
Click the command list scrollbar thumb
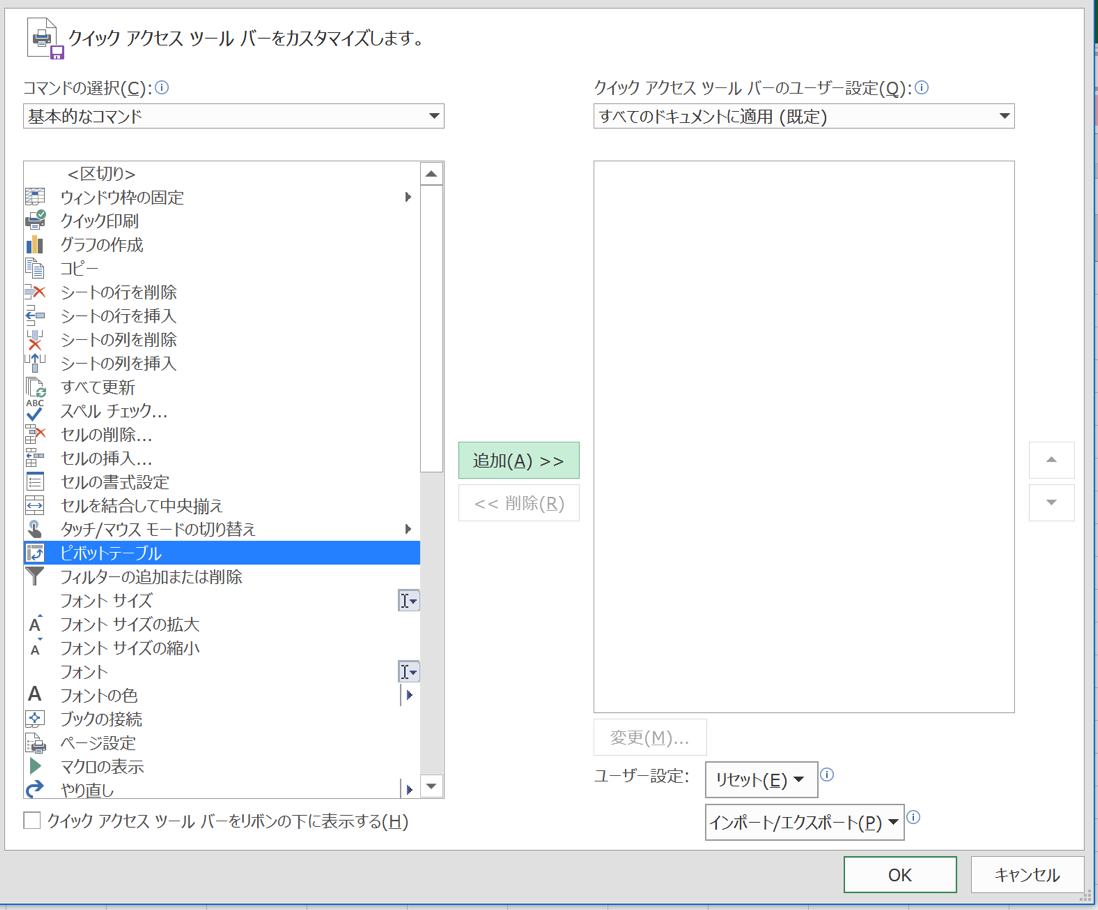coord(431,329)
